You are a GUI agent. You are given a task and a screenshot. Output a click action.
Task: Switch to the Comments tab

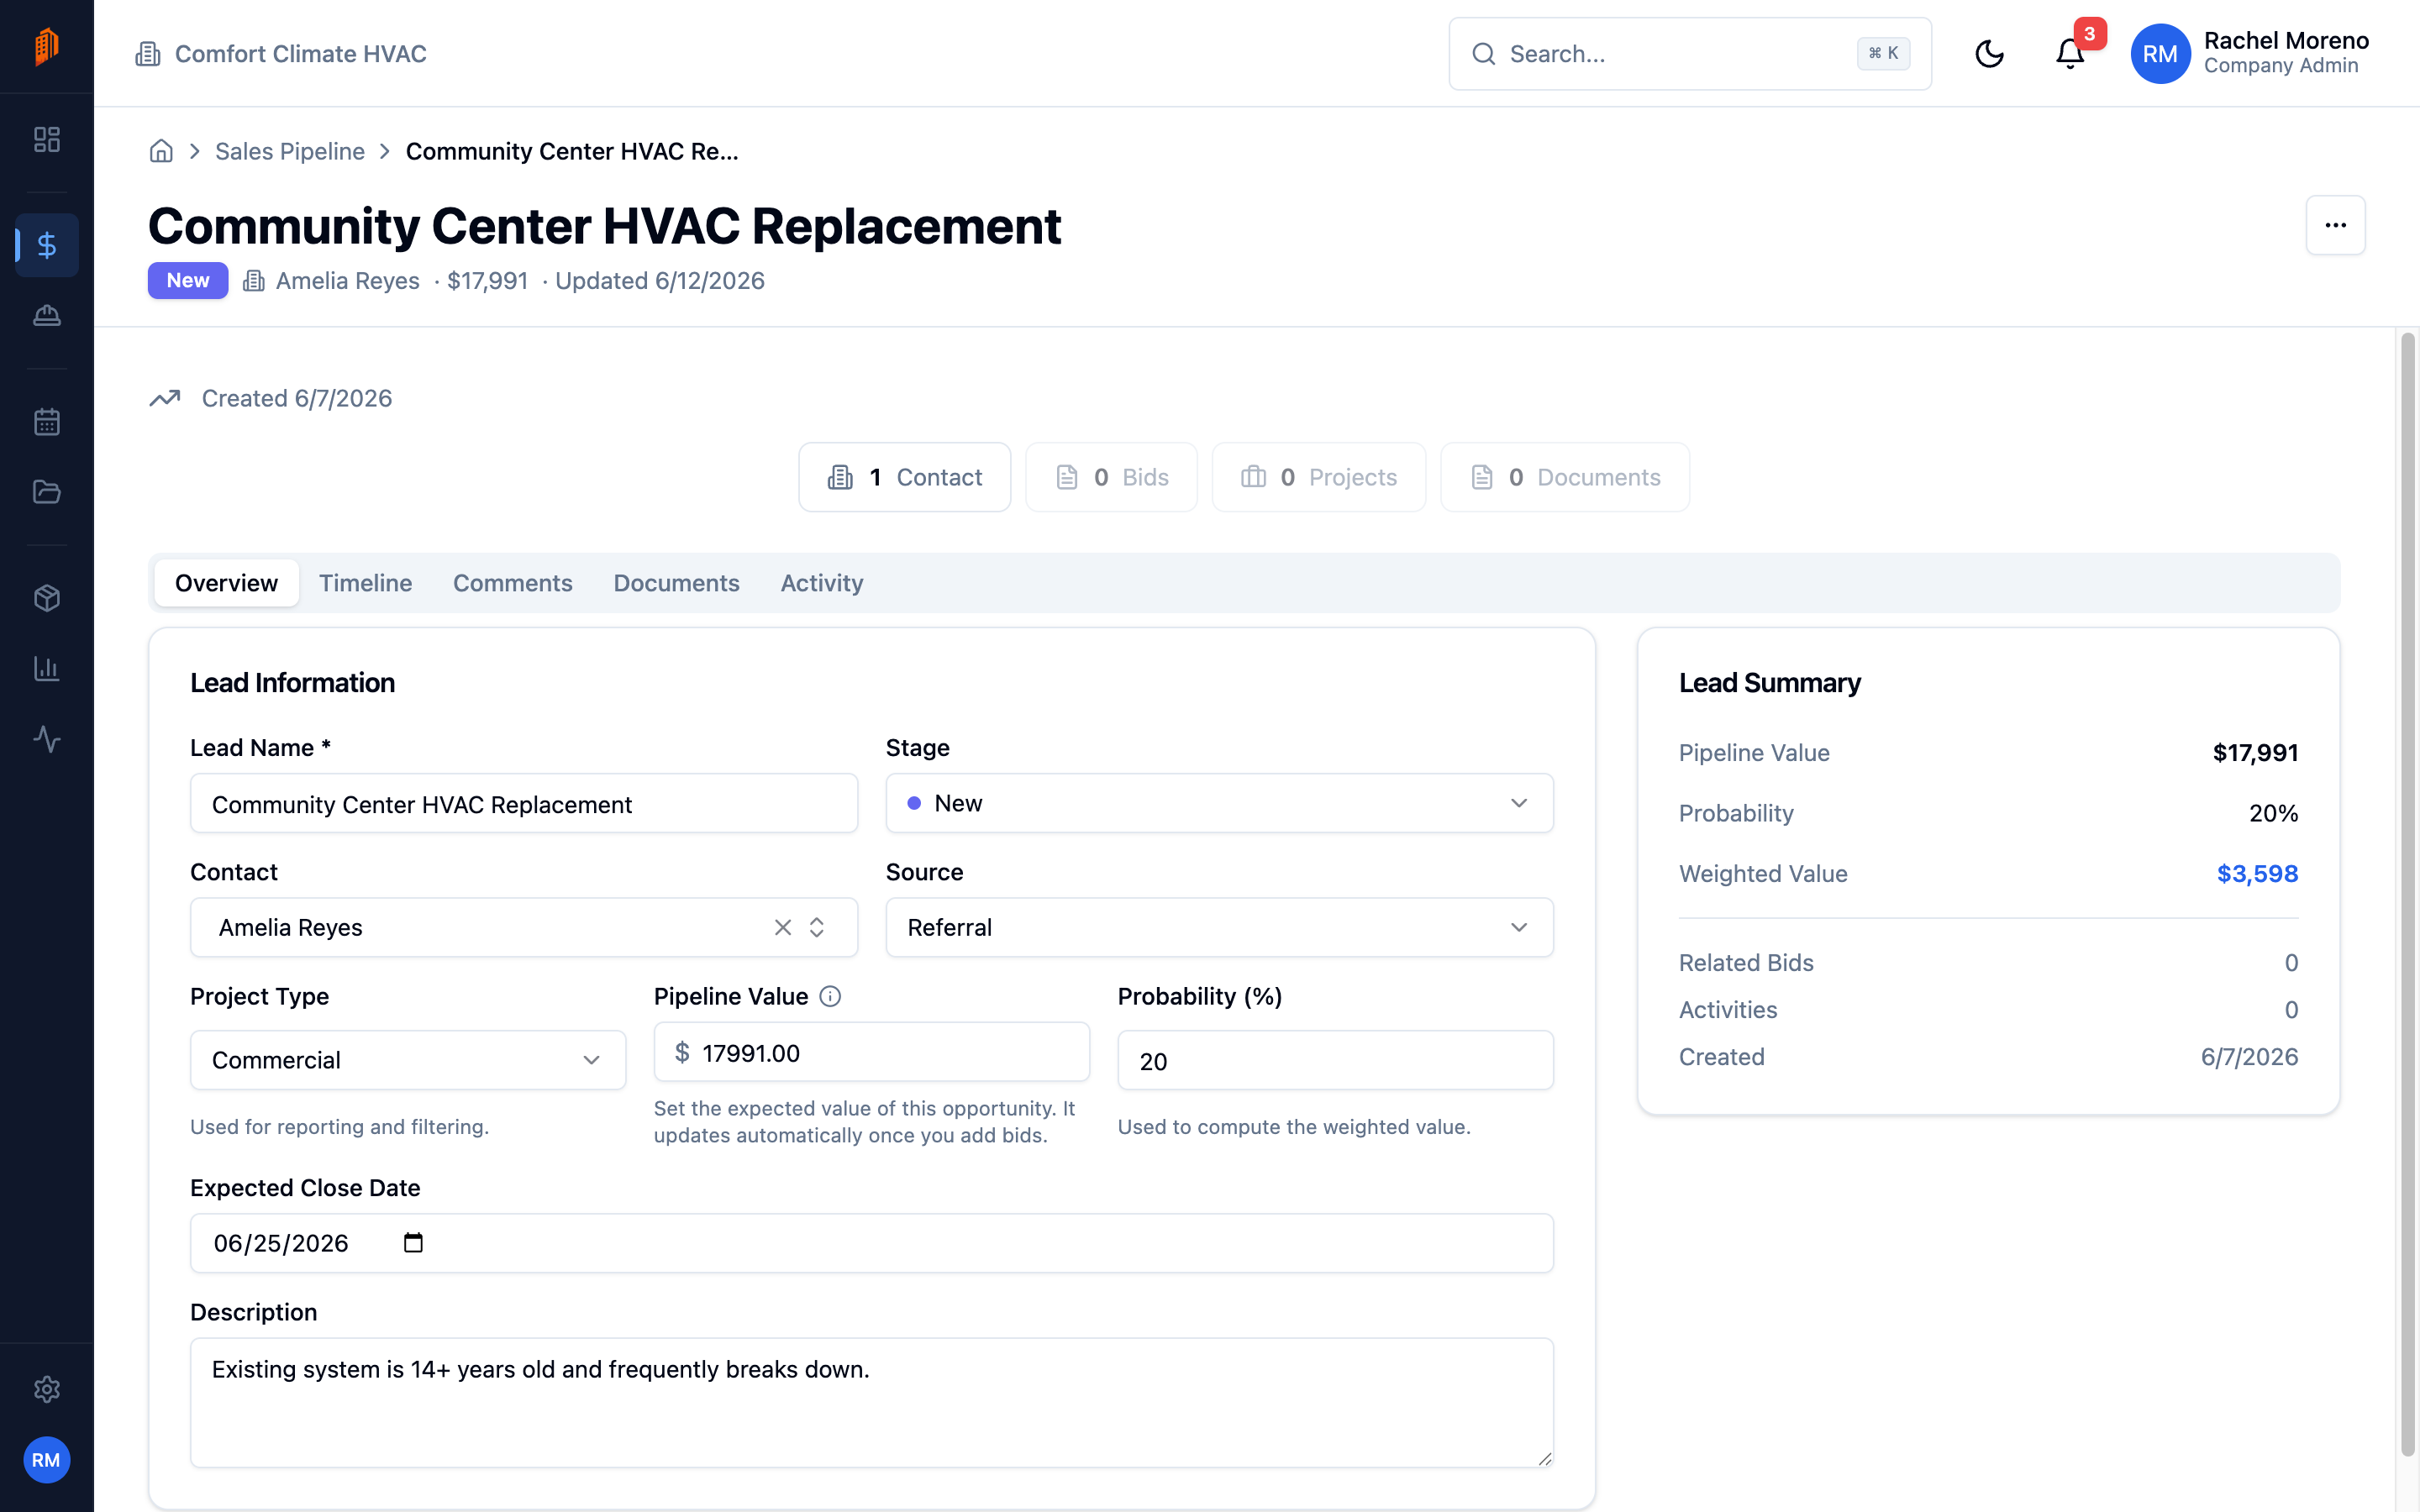pyautogui.click(x=512, y=583)
